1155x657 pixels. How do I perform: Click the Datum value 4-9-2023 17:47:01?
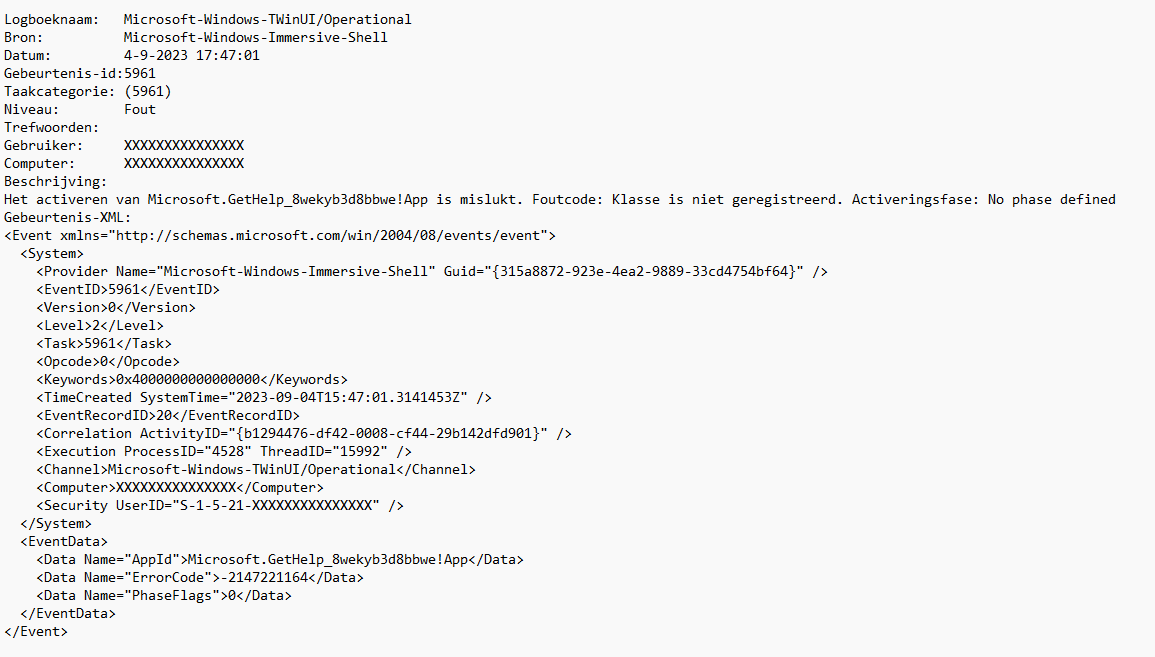192,55
